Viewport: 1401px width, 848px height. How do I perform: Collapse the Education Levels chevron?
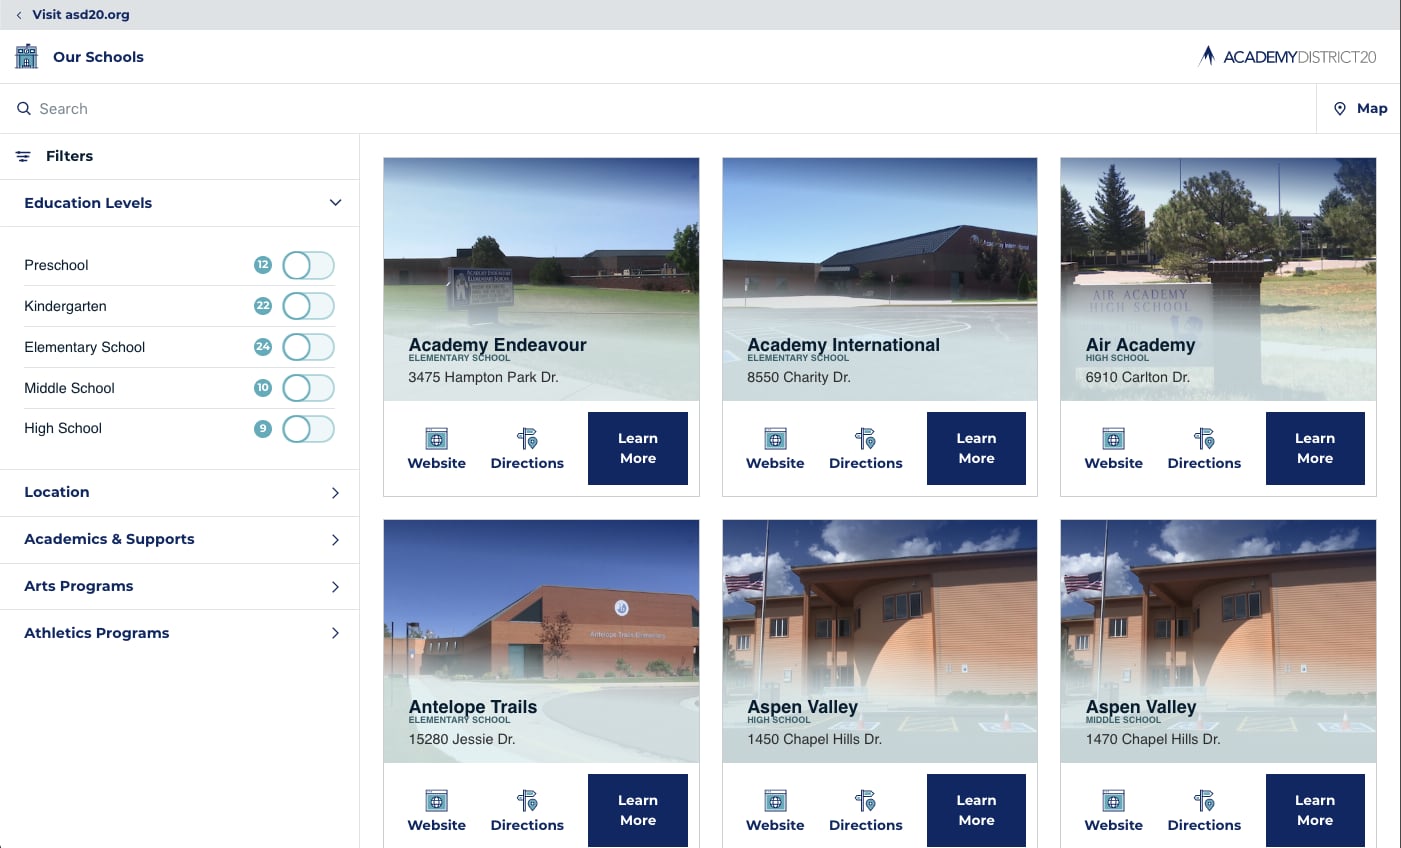tap(335, 203)
